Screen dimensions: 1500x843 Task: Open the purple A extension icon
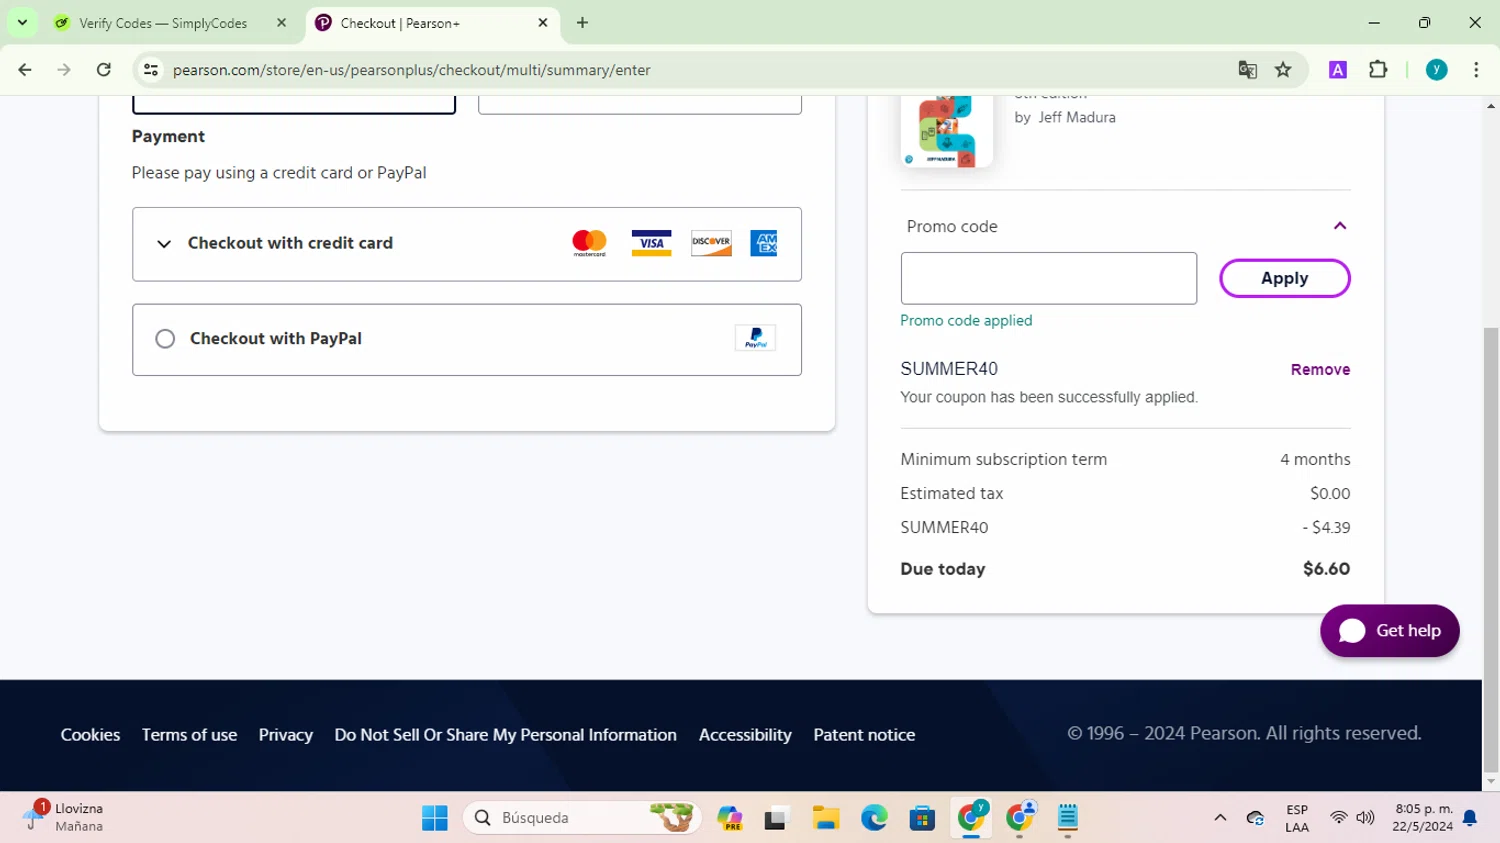[x=1338, y=70]
